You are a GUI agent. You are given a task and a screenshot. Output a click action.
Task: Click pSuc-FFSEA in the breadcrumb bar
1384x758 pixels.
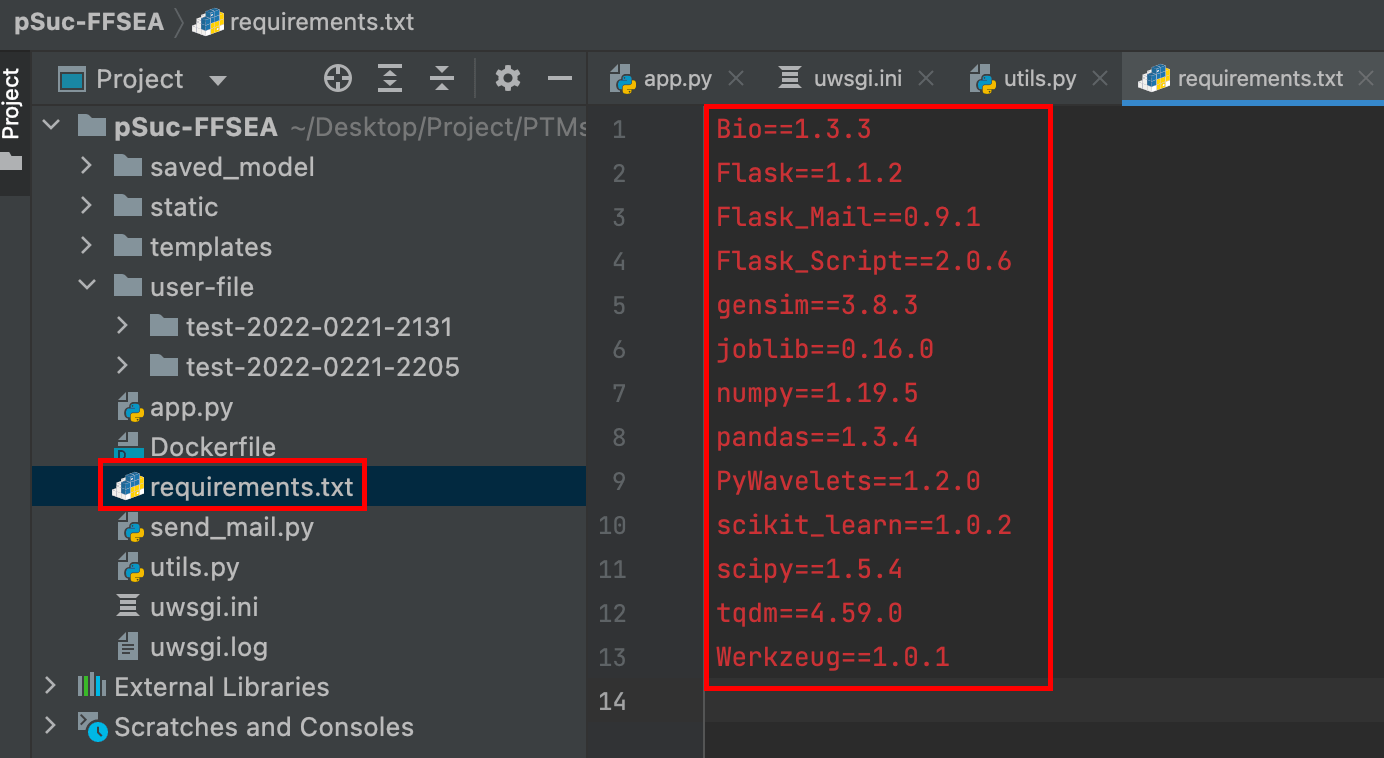(x=89, y=22)
